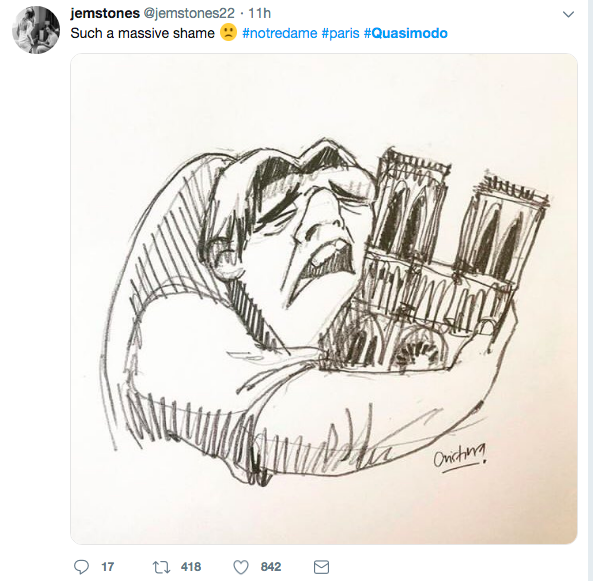Viewport: 593px width, 581px height.
Task: Open the 11h timestamp link
Action: tap(259, 13)
